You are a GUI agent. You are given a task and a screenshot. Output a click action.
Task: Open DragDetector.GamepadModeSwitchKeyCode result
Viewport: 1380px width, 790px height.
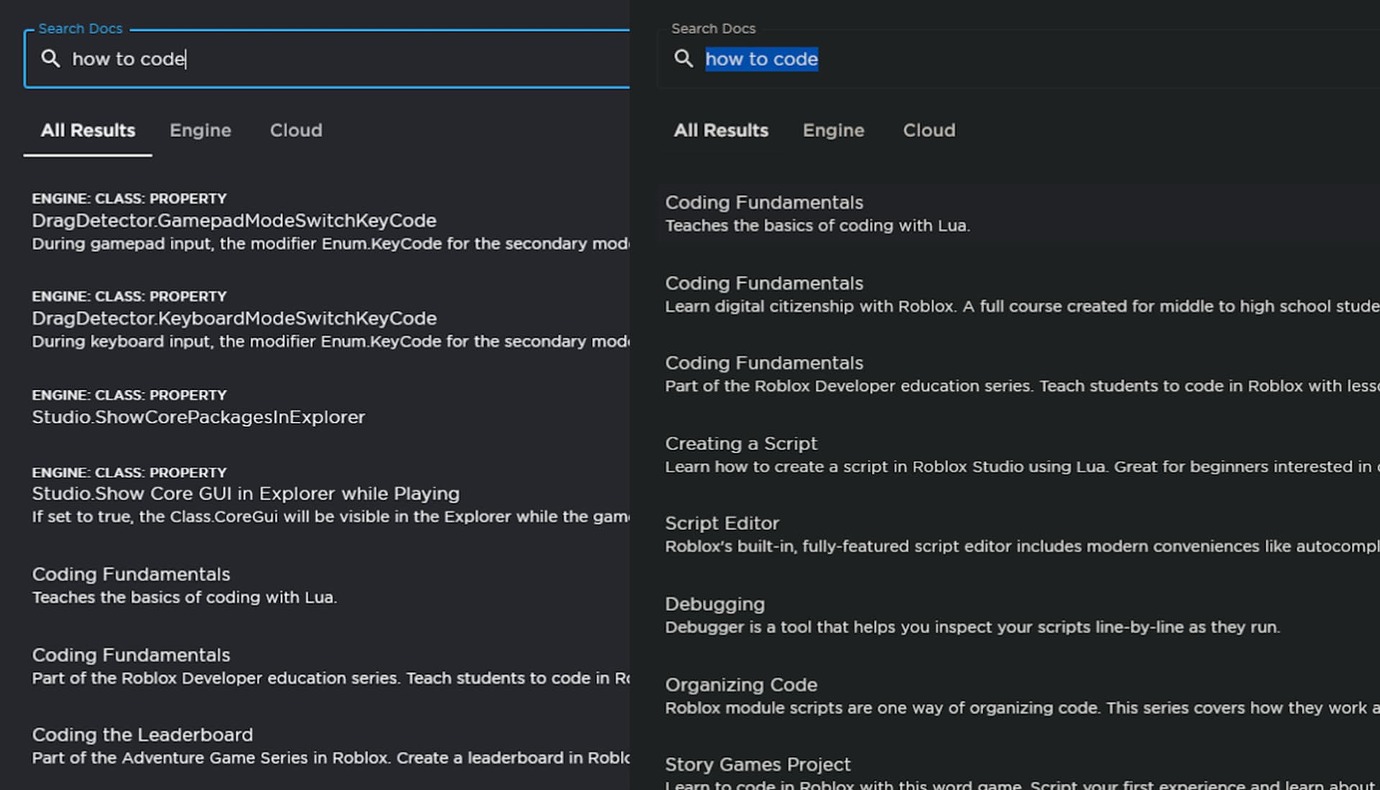(235, 220)
